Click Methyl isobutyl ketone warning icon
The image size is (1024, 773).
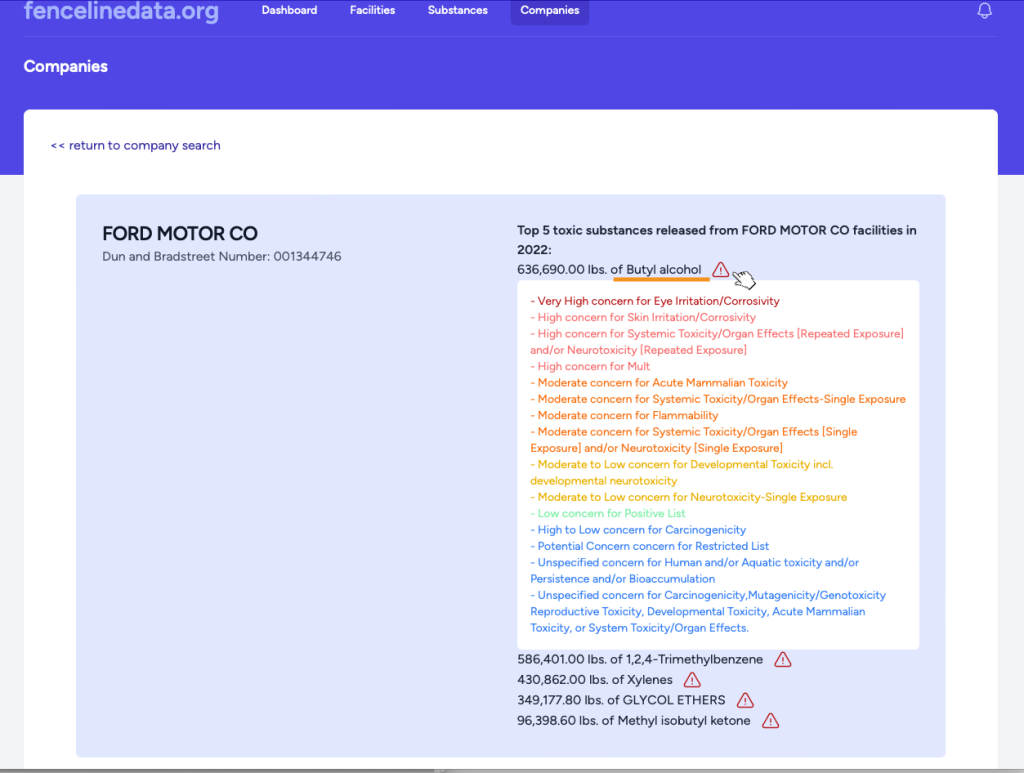click(770, 721)
